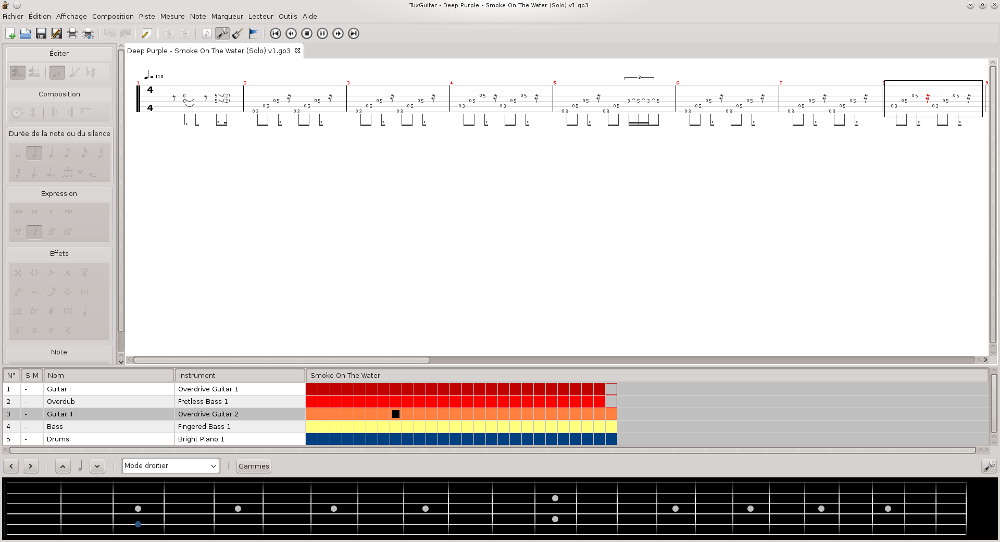Click the Gammes button
The image size is (1000, 542).
coord(254,466)
